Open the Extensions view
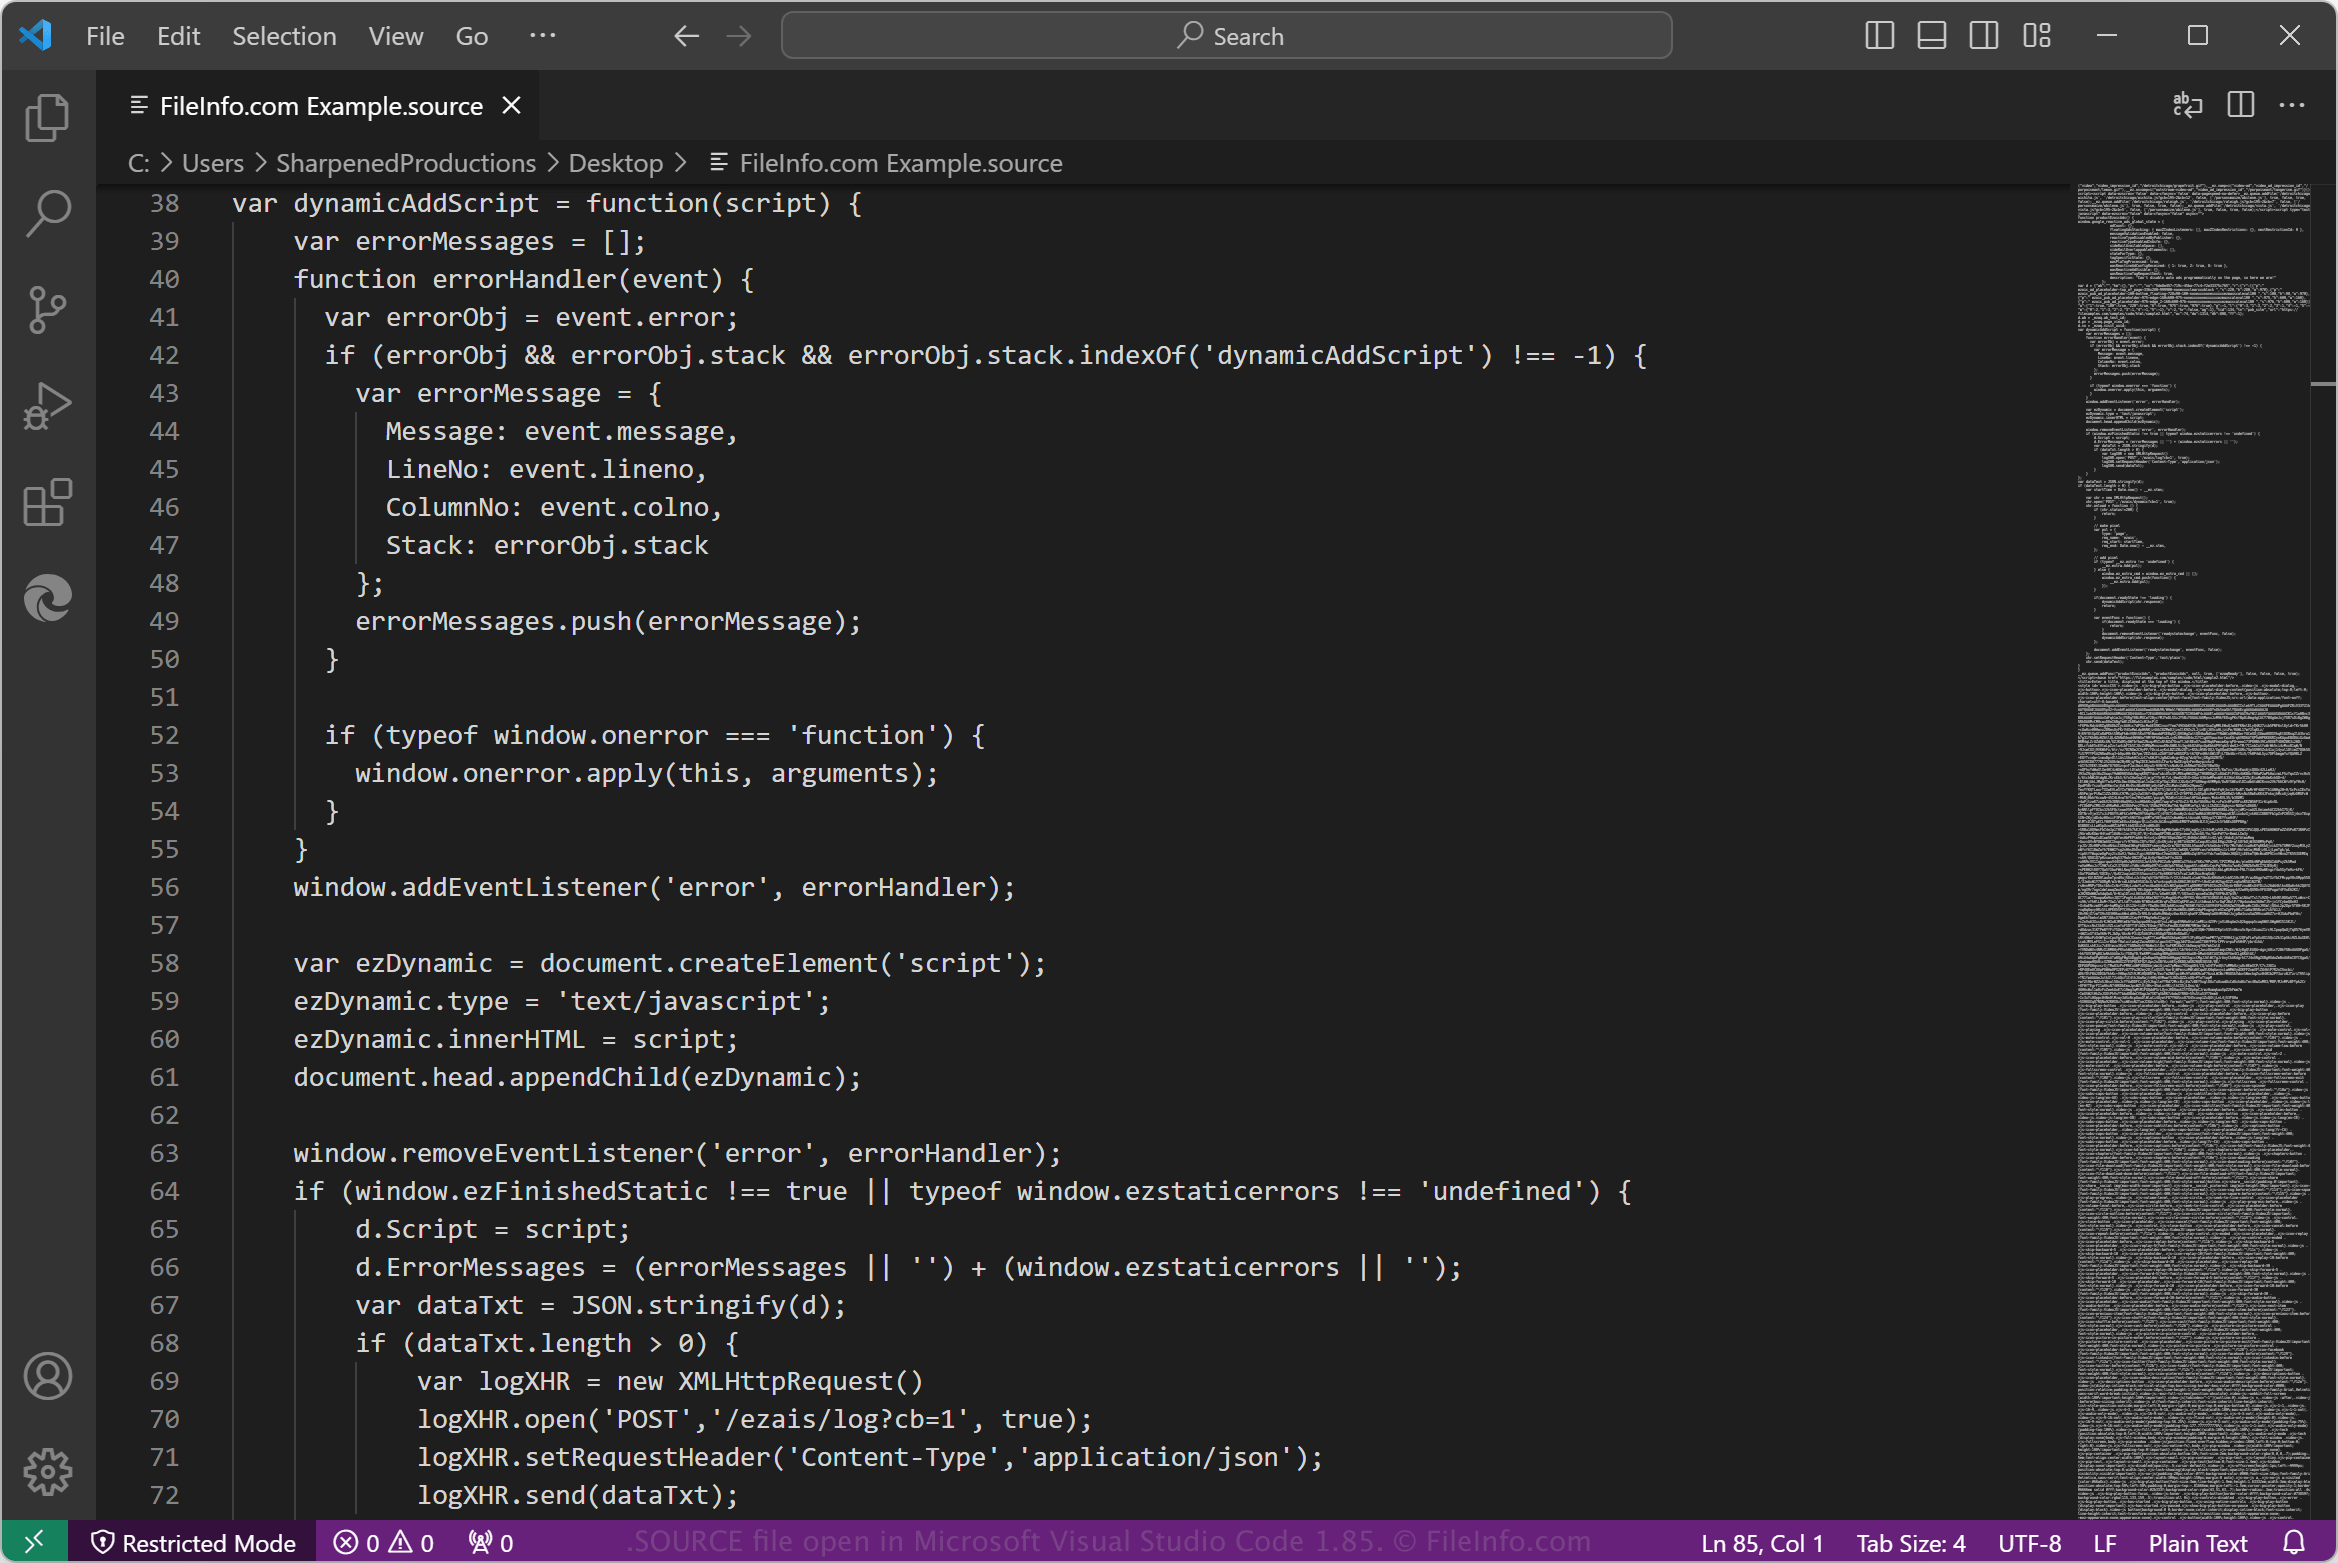 pos(46,503)
